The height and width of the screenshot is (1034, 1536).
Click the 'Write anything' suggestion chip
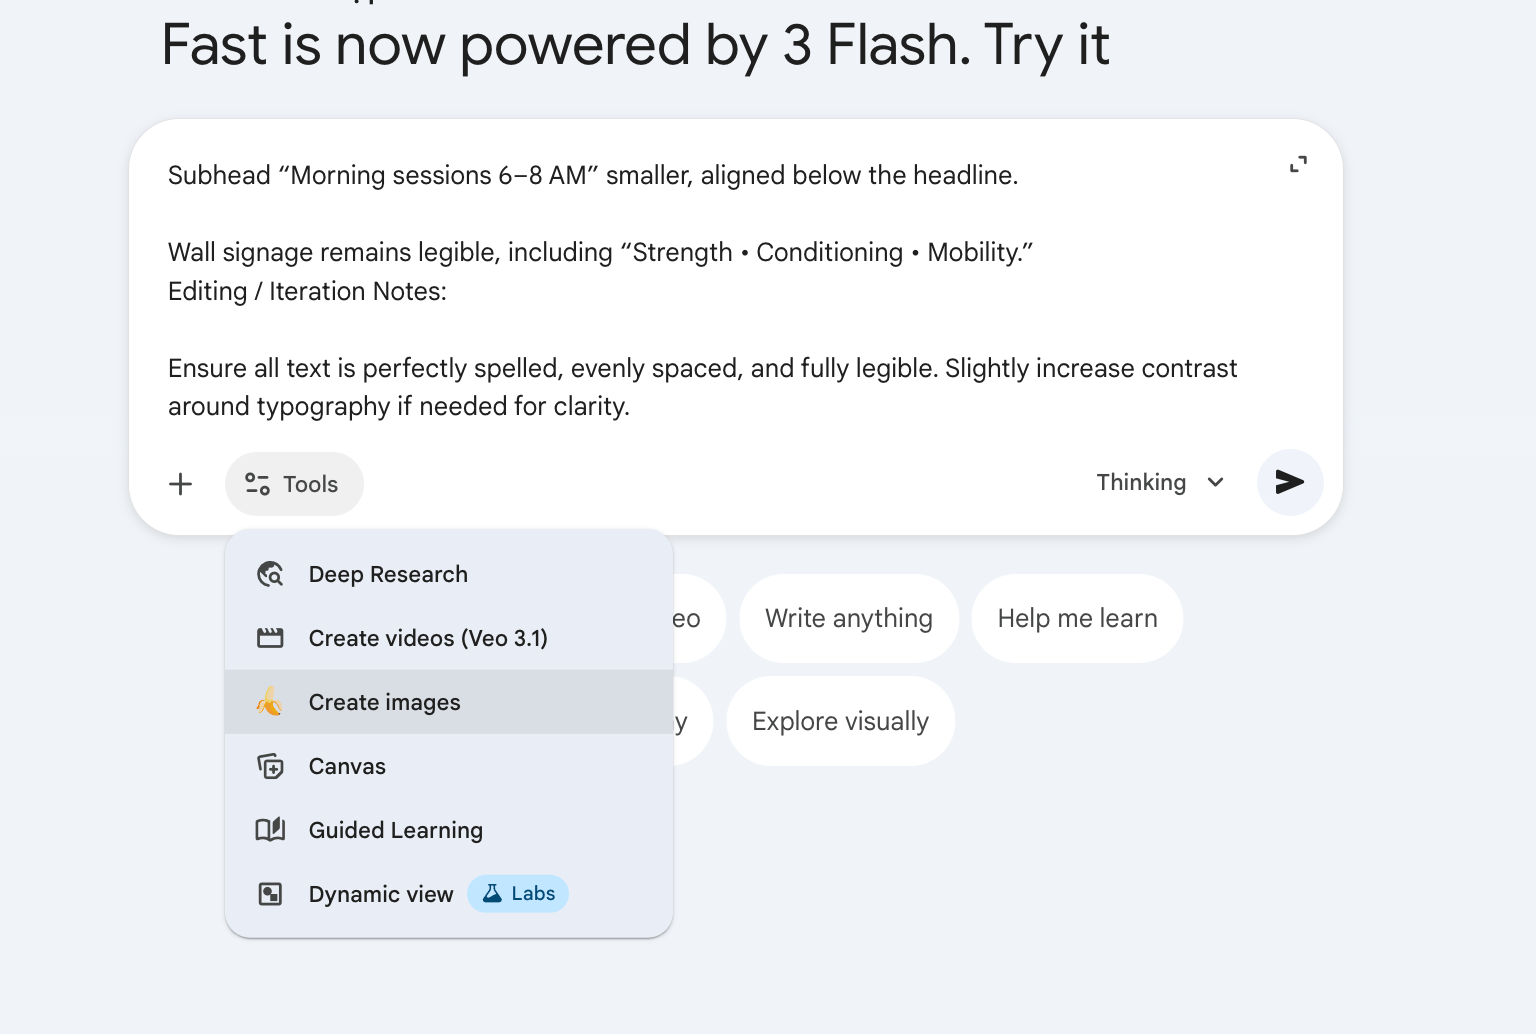(x=847, y=618)
